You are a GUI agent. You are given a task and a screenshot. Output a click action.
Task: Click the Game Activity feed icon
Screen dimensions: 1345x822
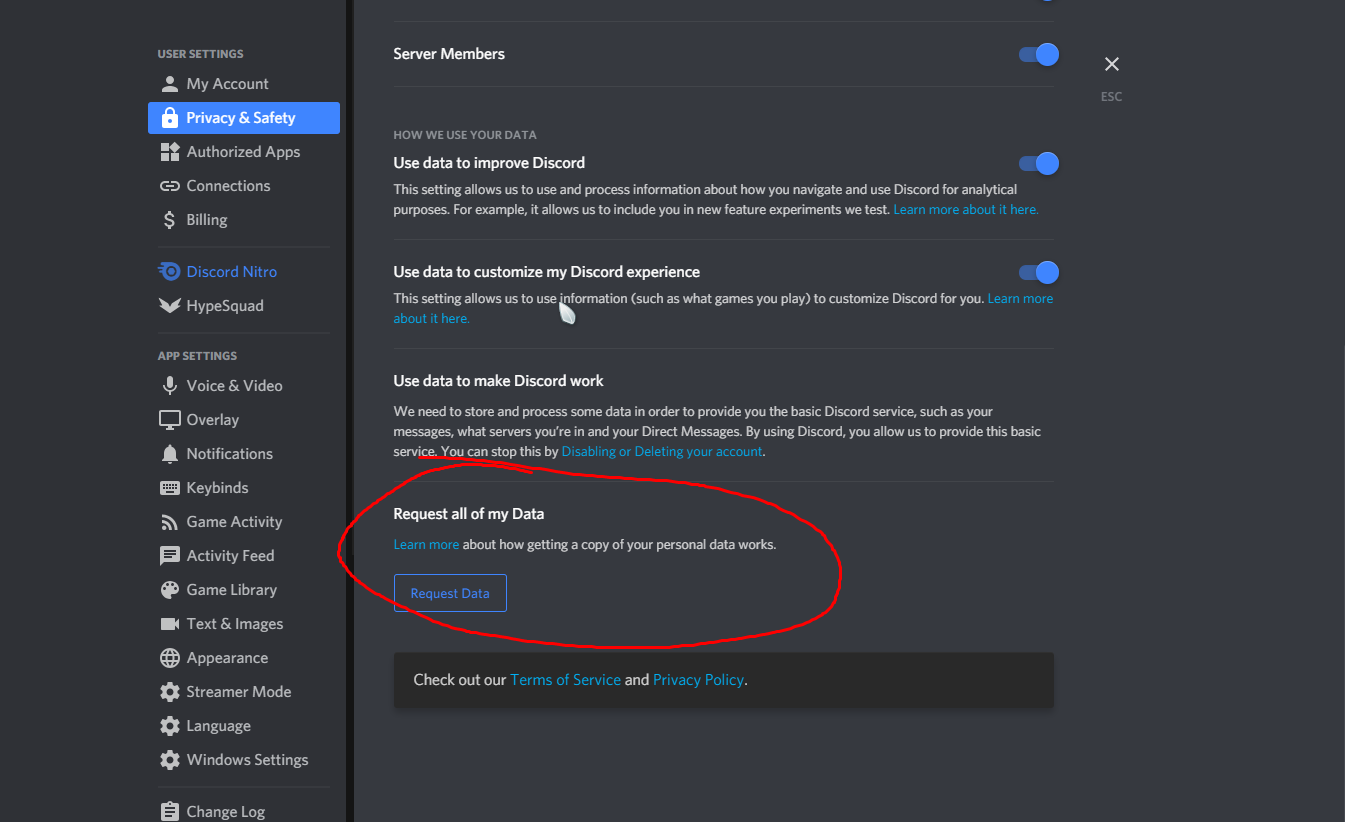point(170,522)
